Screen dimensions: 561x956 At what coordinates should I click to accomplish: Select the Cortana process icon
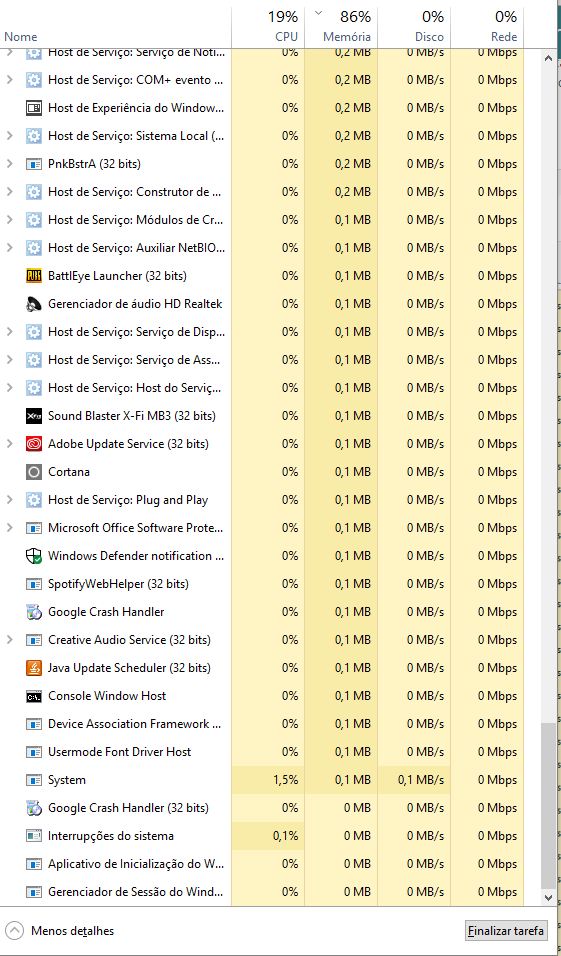[x=34, y=472]
